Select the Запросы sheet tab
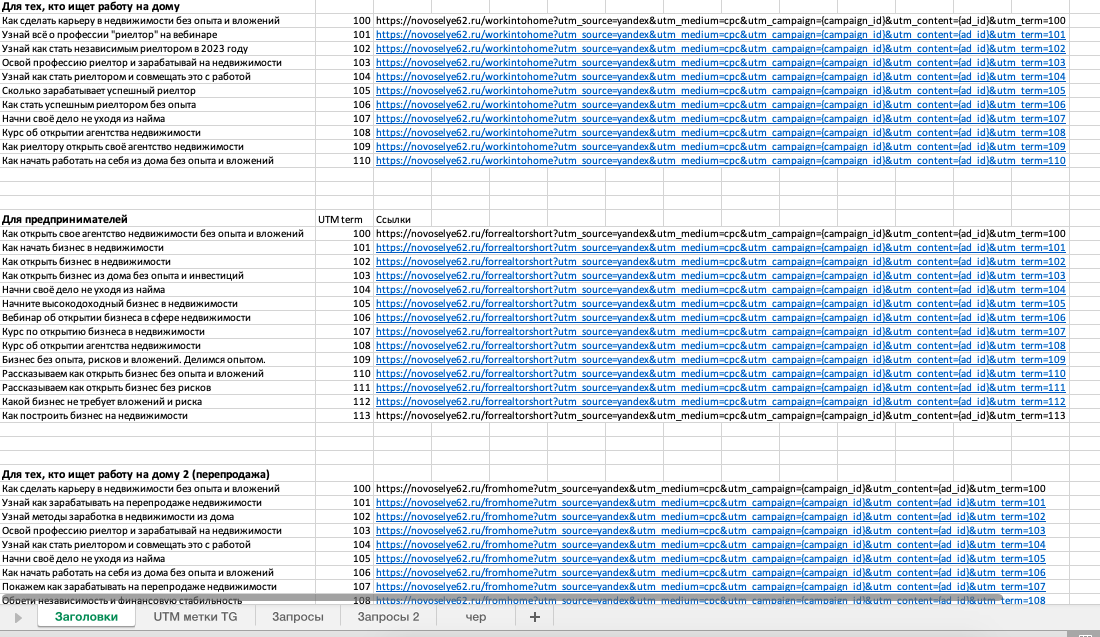Screen dimensions: 1100x637 click(297, 617)
